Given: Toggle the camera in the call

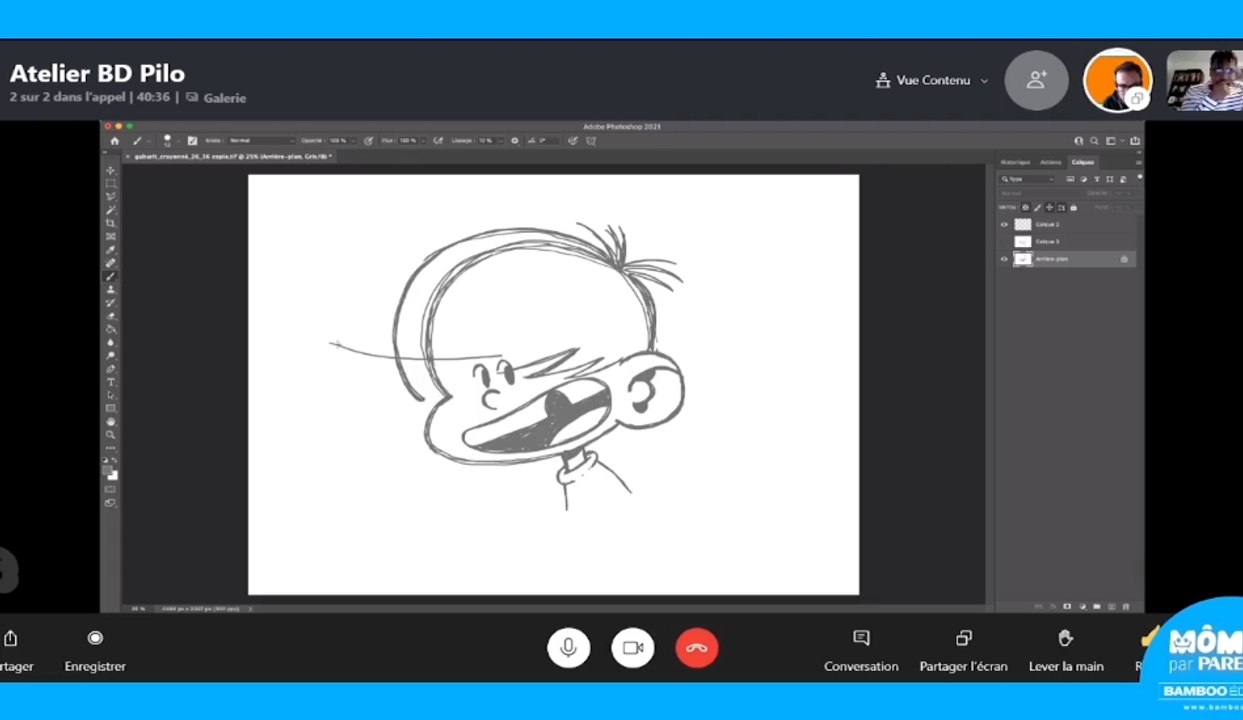Looking at the screenshot, I should [x=633, y=648].
